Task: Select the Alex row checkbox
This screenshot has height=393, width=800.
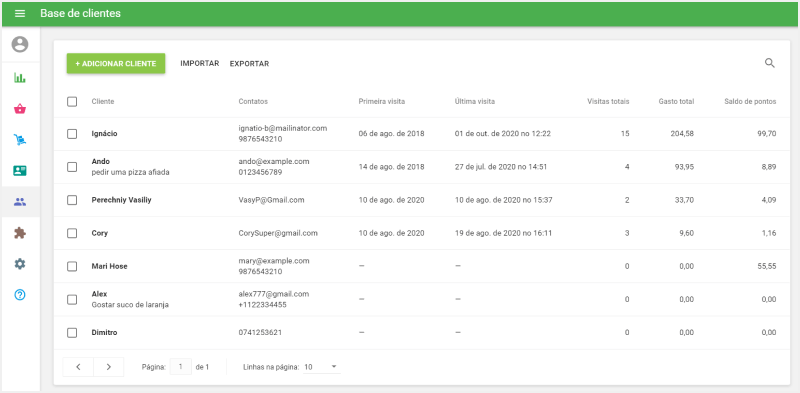Action: click(72, 300)
